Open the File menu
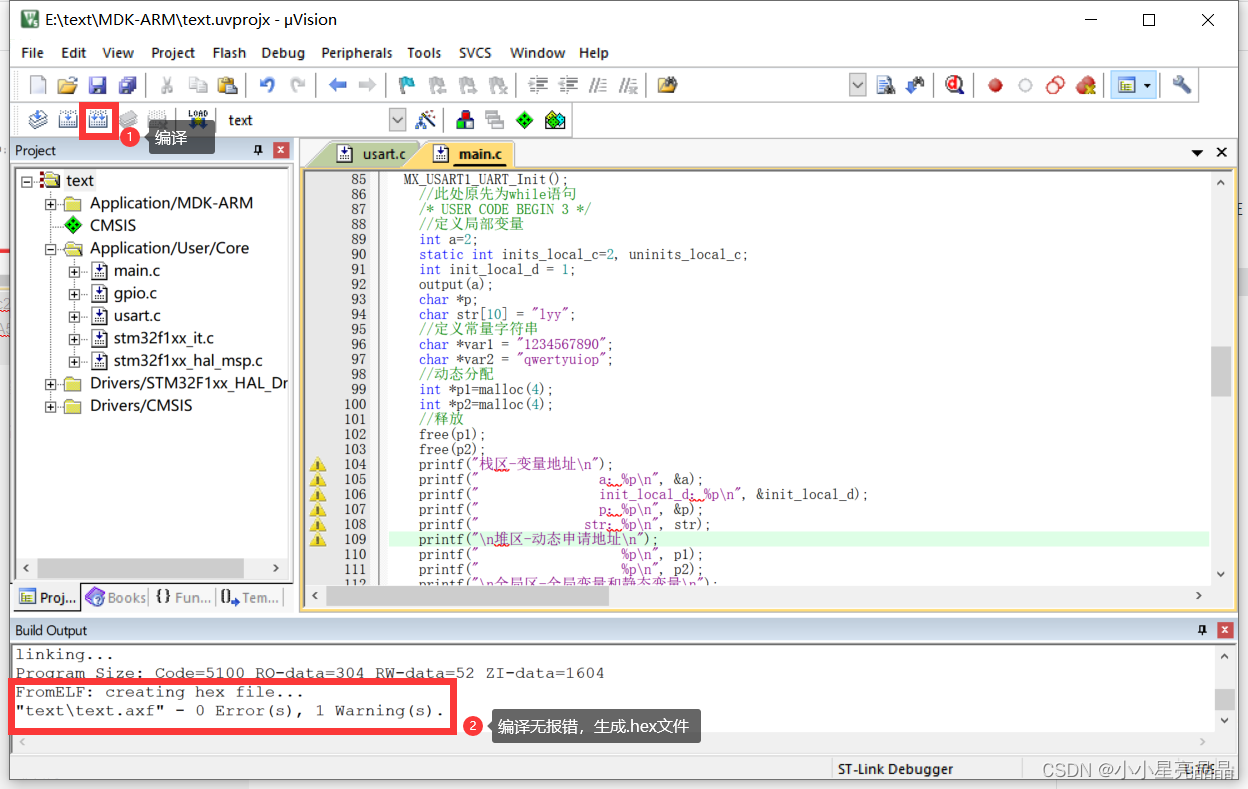 32,53
